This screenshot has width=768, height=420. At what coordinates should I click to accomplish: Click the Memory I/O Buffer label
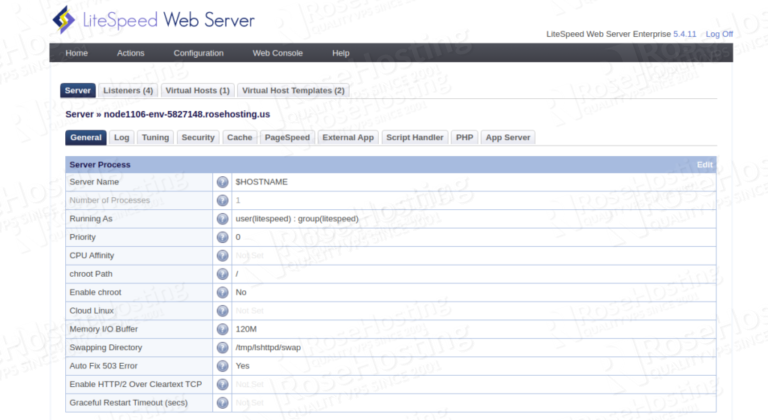tap(103, 329)
